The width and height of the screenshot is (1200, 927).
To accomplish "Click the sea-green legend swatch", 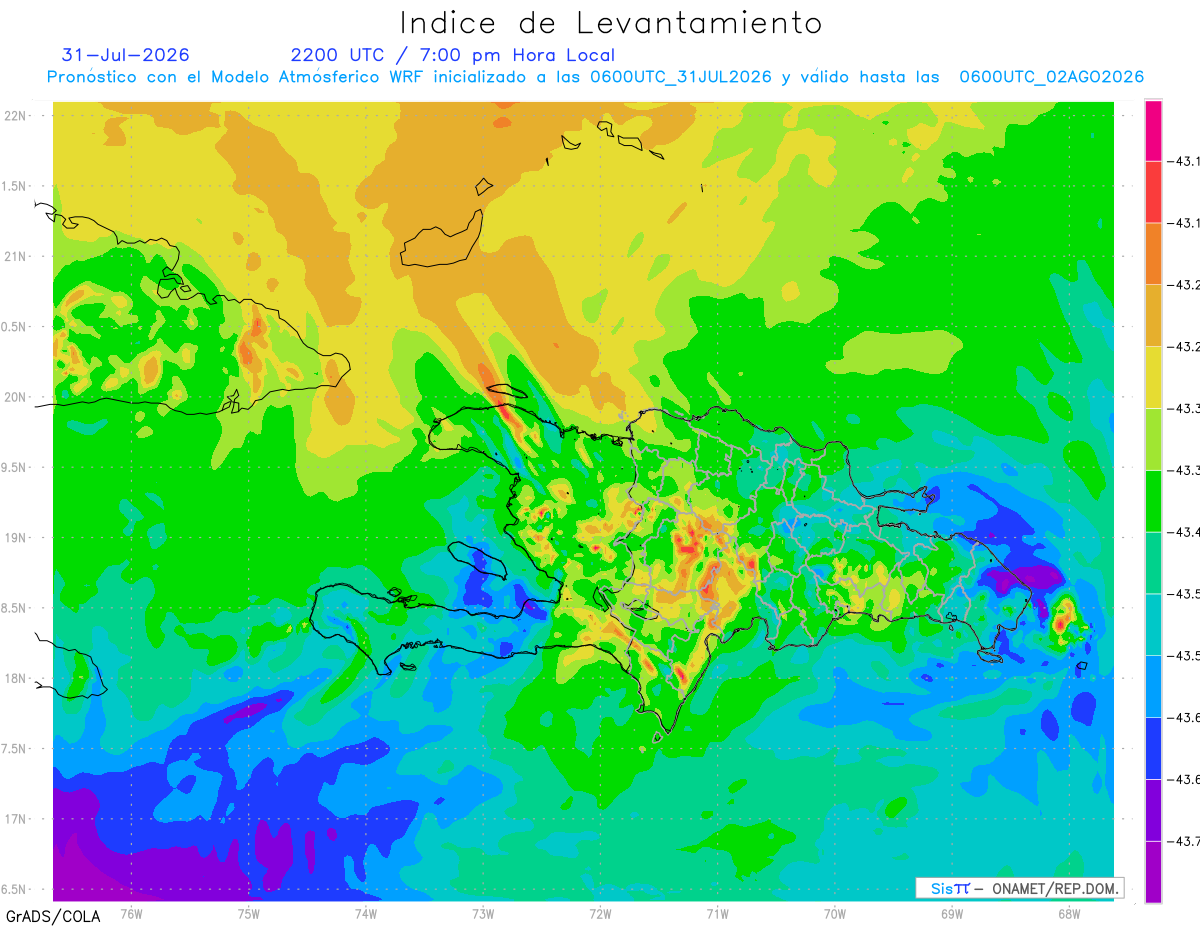I will (1153, 563).
